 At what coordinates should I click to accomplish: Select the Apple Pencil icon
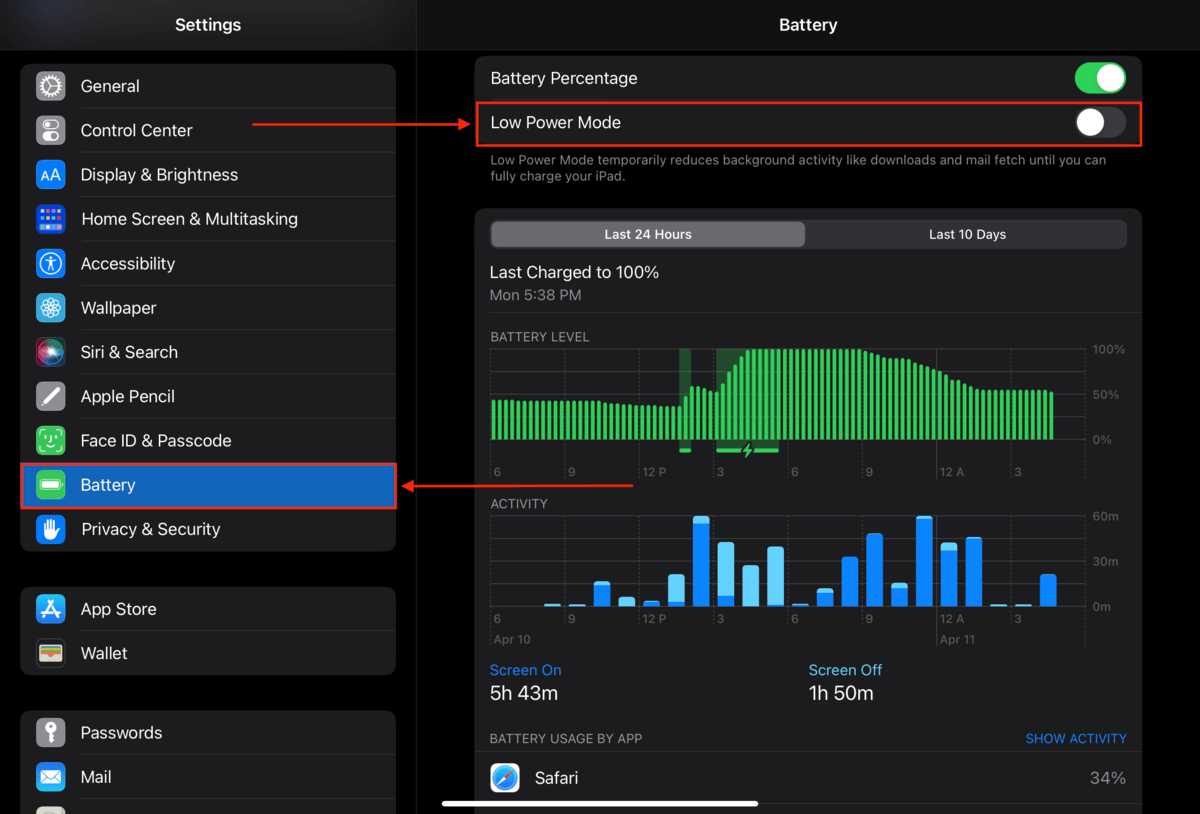tap(50, 396)
